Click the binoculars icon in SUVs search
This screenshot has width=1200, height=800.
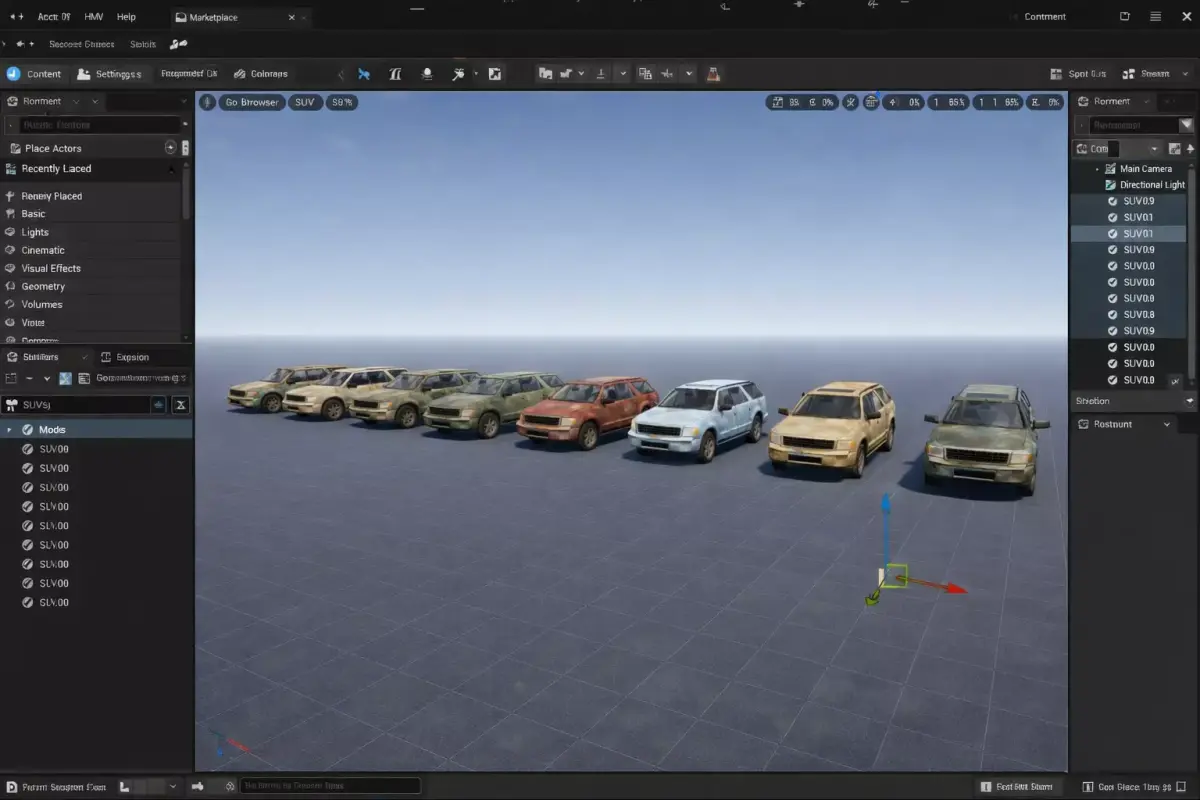click(12, 405)
